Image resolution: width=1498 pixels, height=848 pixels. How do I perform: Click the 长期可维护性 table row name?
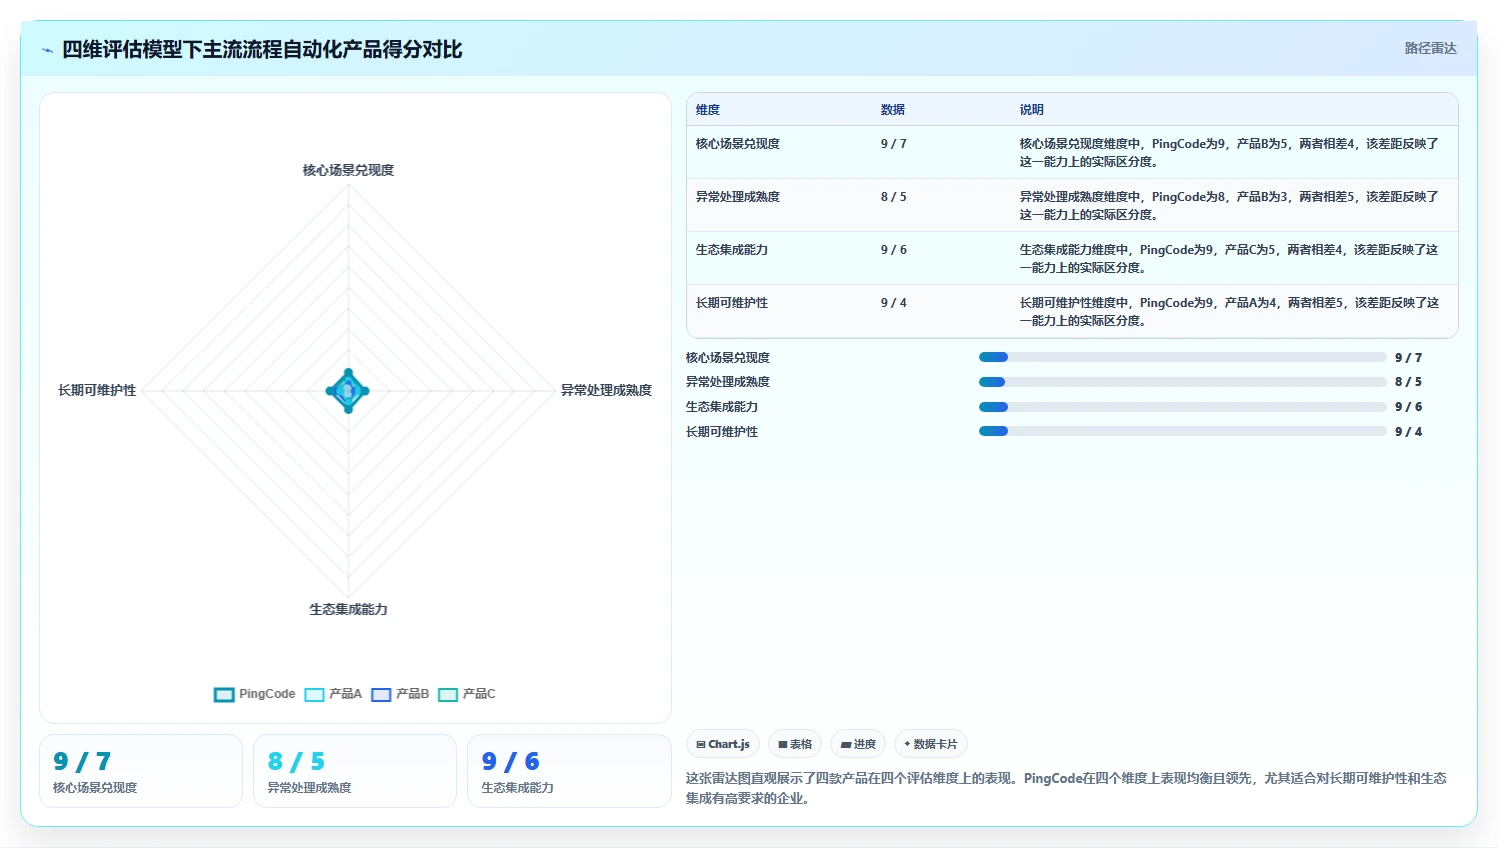[x=732, y=303]
